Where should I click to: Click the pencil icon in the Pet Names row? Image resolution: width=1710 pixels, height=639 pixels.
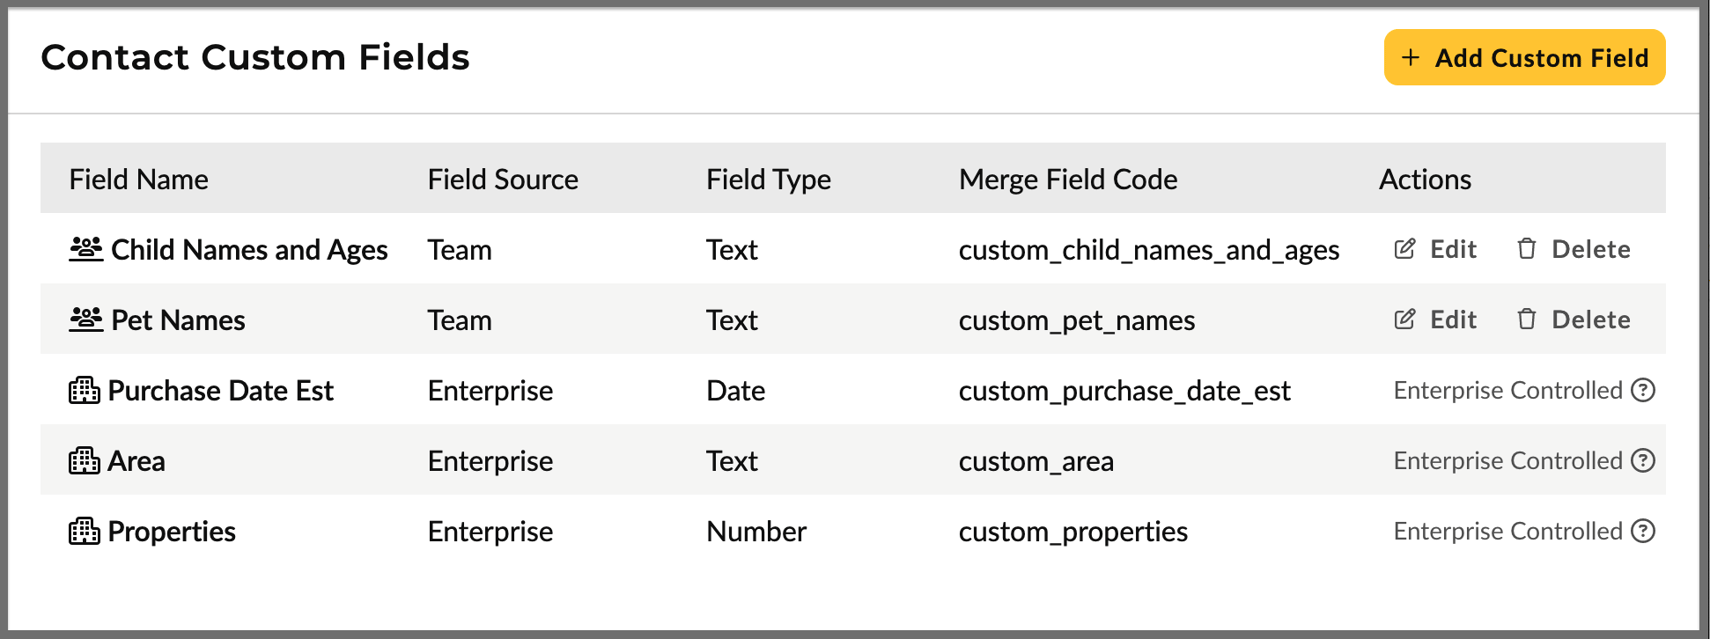1405,319
